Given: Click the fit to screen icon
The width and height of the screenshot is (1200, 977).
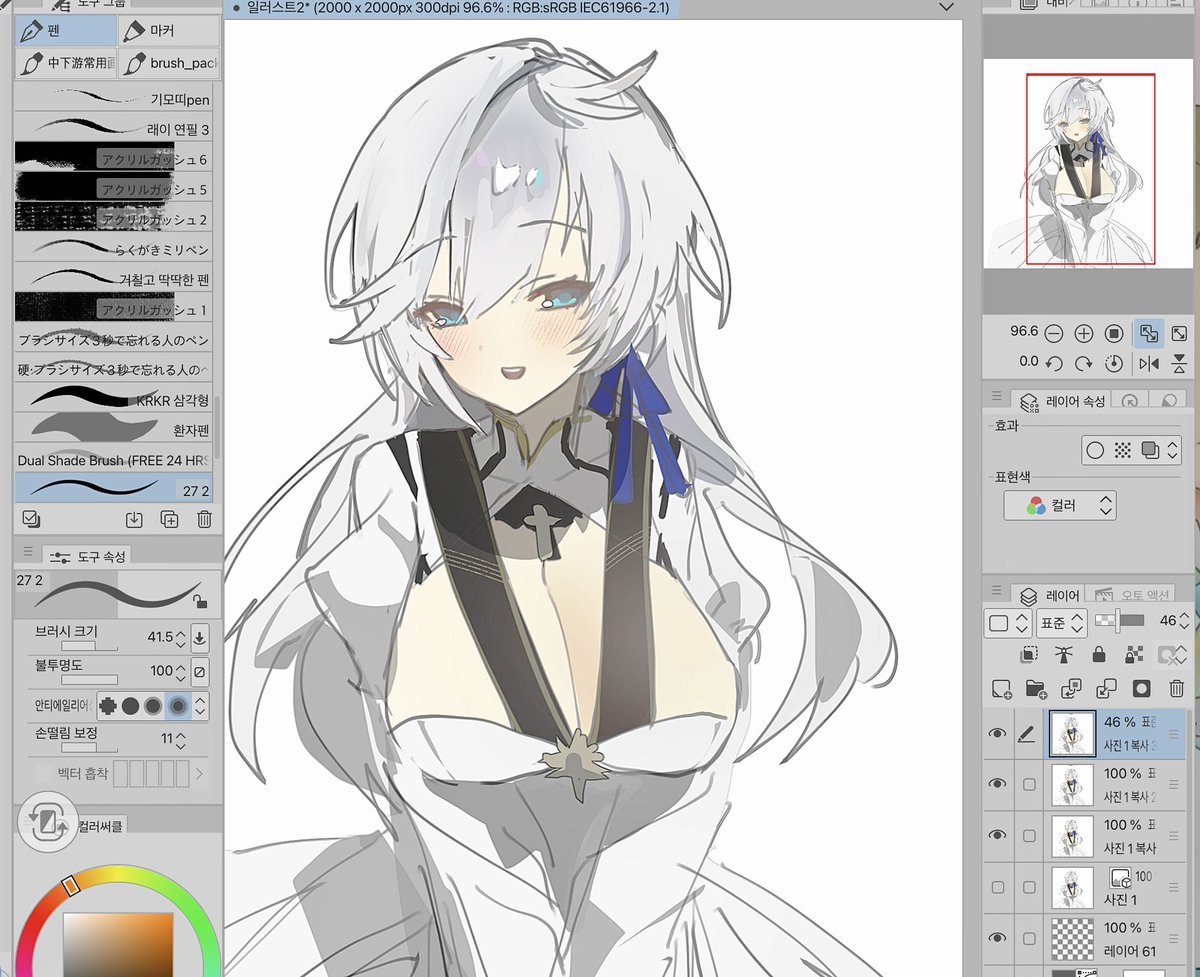Looking at the screenshot, I should pyautogui.click(x=1180, y=333).
